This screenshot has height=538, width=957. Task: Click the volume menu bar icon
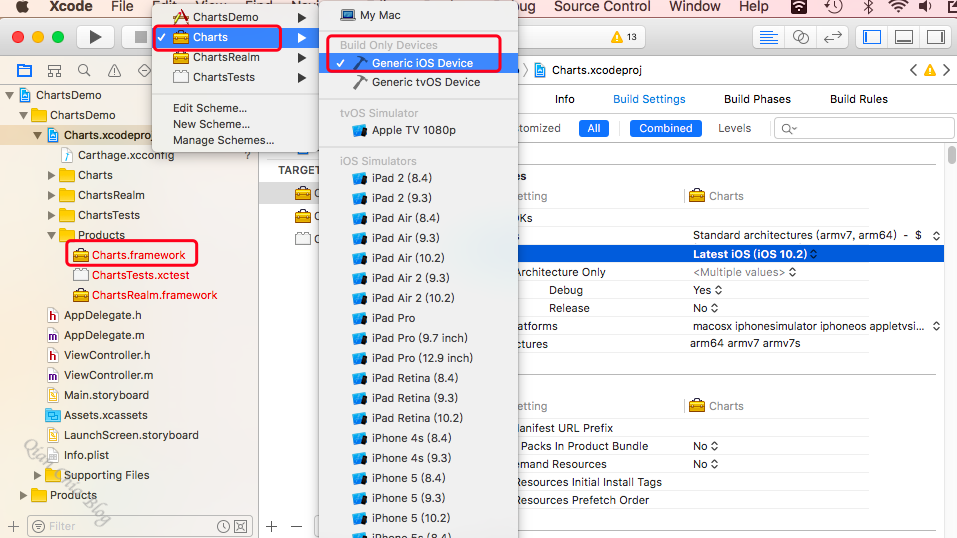tap(926, 7)
